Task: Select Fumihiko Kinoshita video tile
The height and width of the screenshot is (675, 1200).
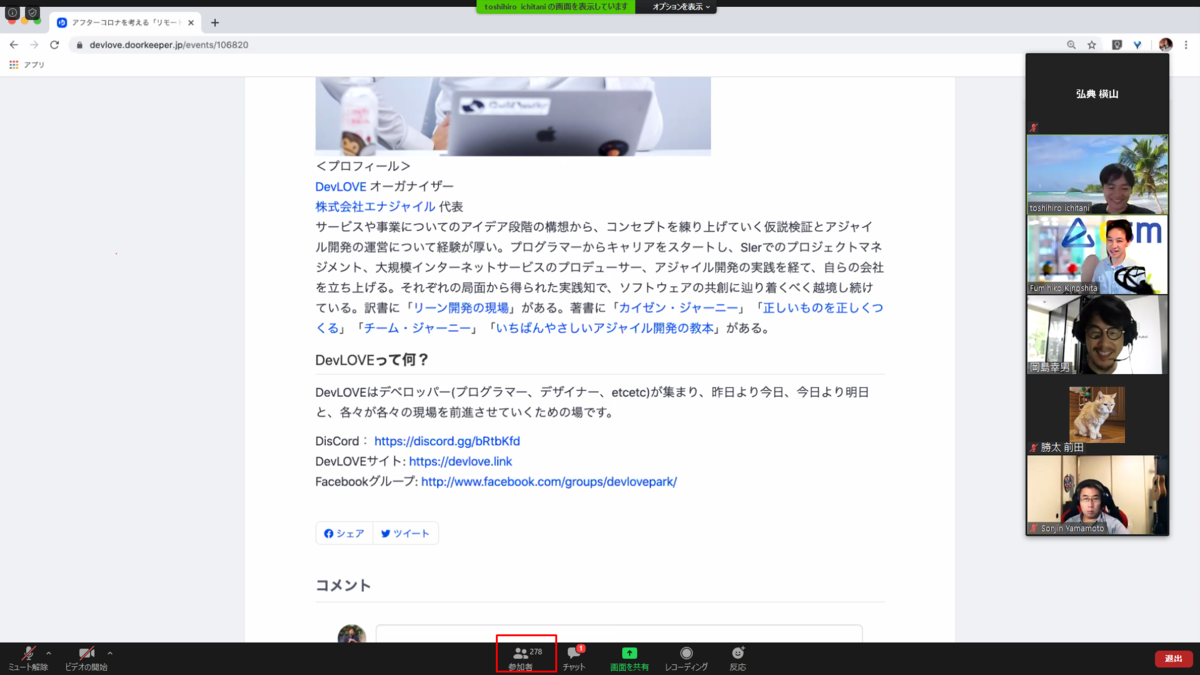Action: 1097,254
